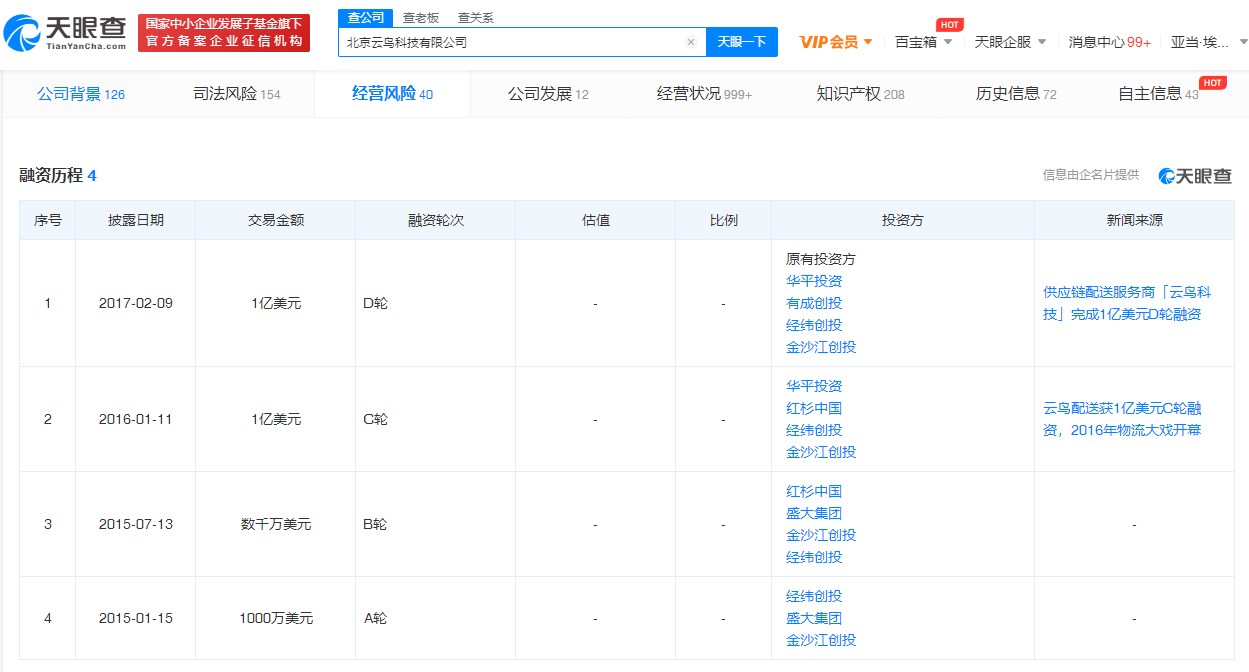Open the 公司发展 tab
This screenshot has height=672, width=1249.
(x=548, y=94)
